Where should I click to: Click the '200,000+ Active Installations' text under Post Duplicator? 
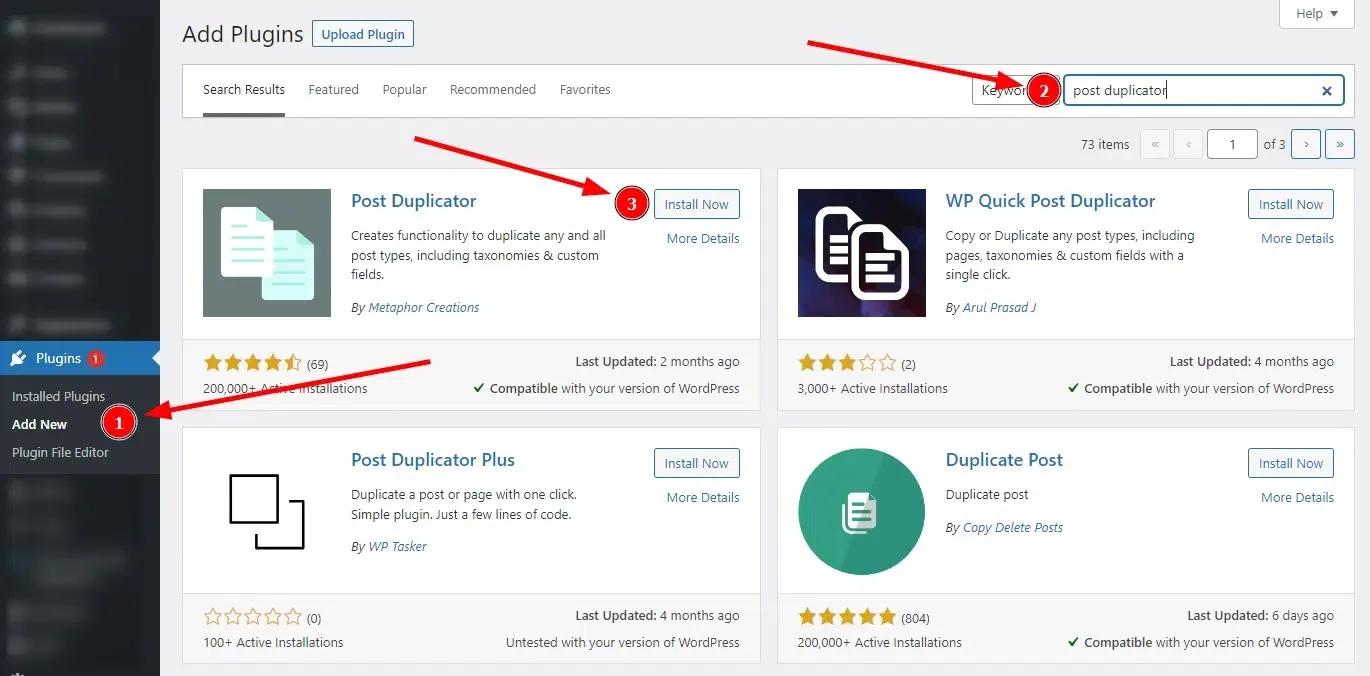coord(285,388)
